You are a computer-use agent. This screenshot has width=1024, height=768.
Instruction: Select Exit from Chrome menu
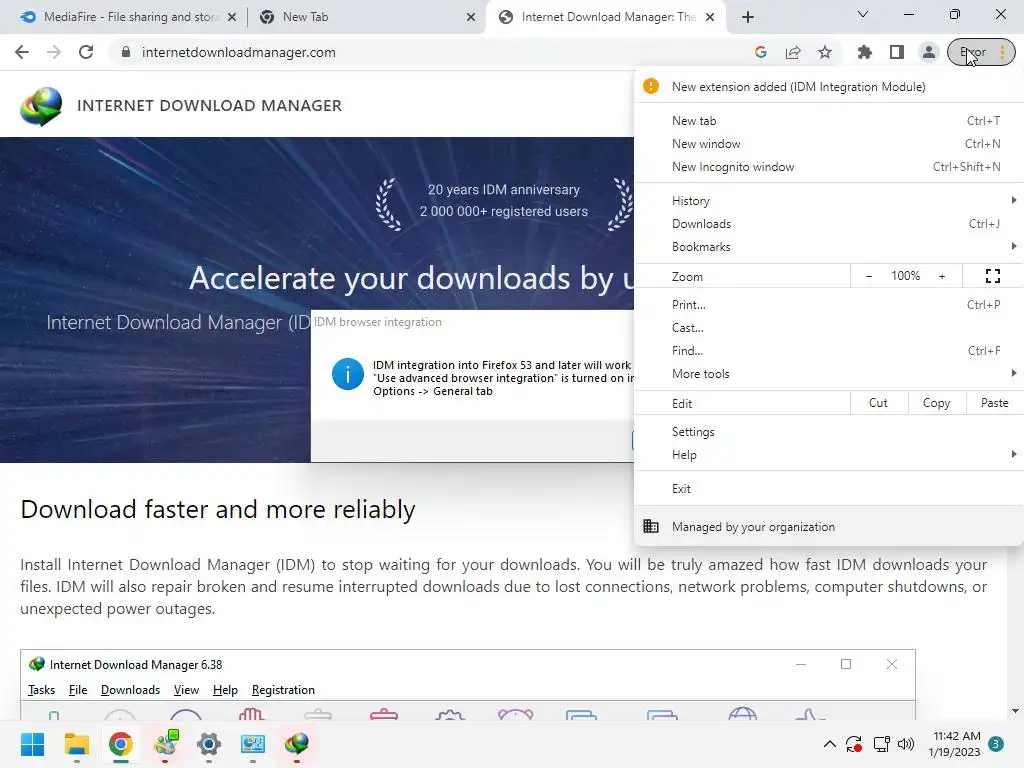(x=829, y=488)
